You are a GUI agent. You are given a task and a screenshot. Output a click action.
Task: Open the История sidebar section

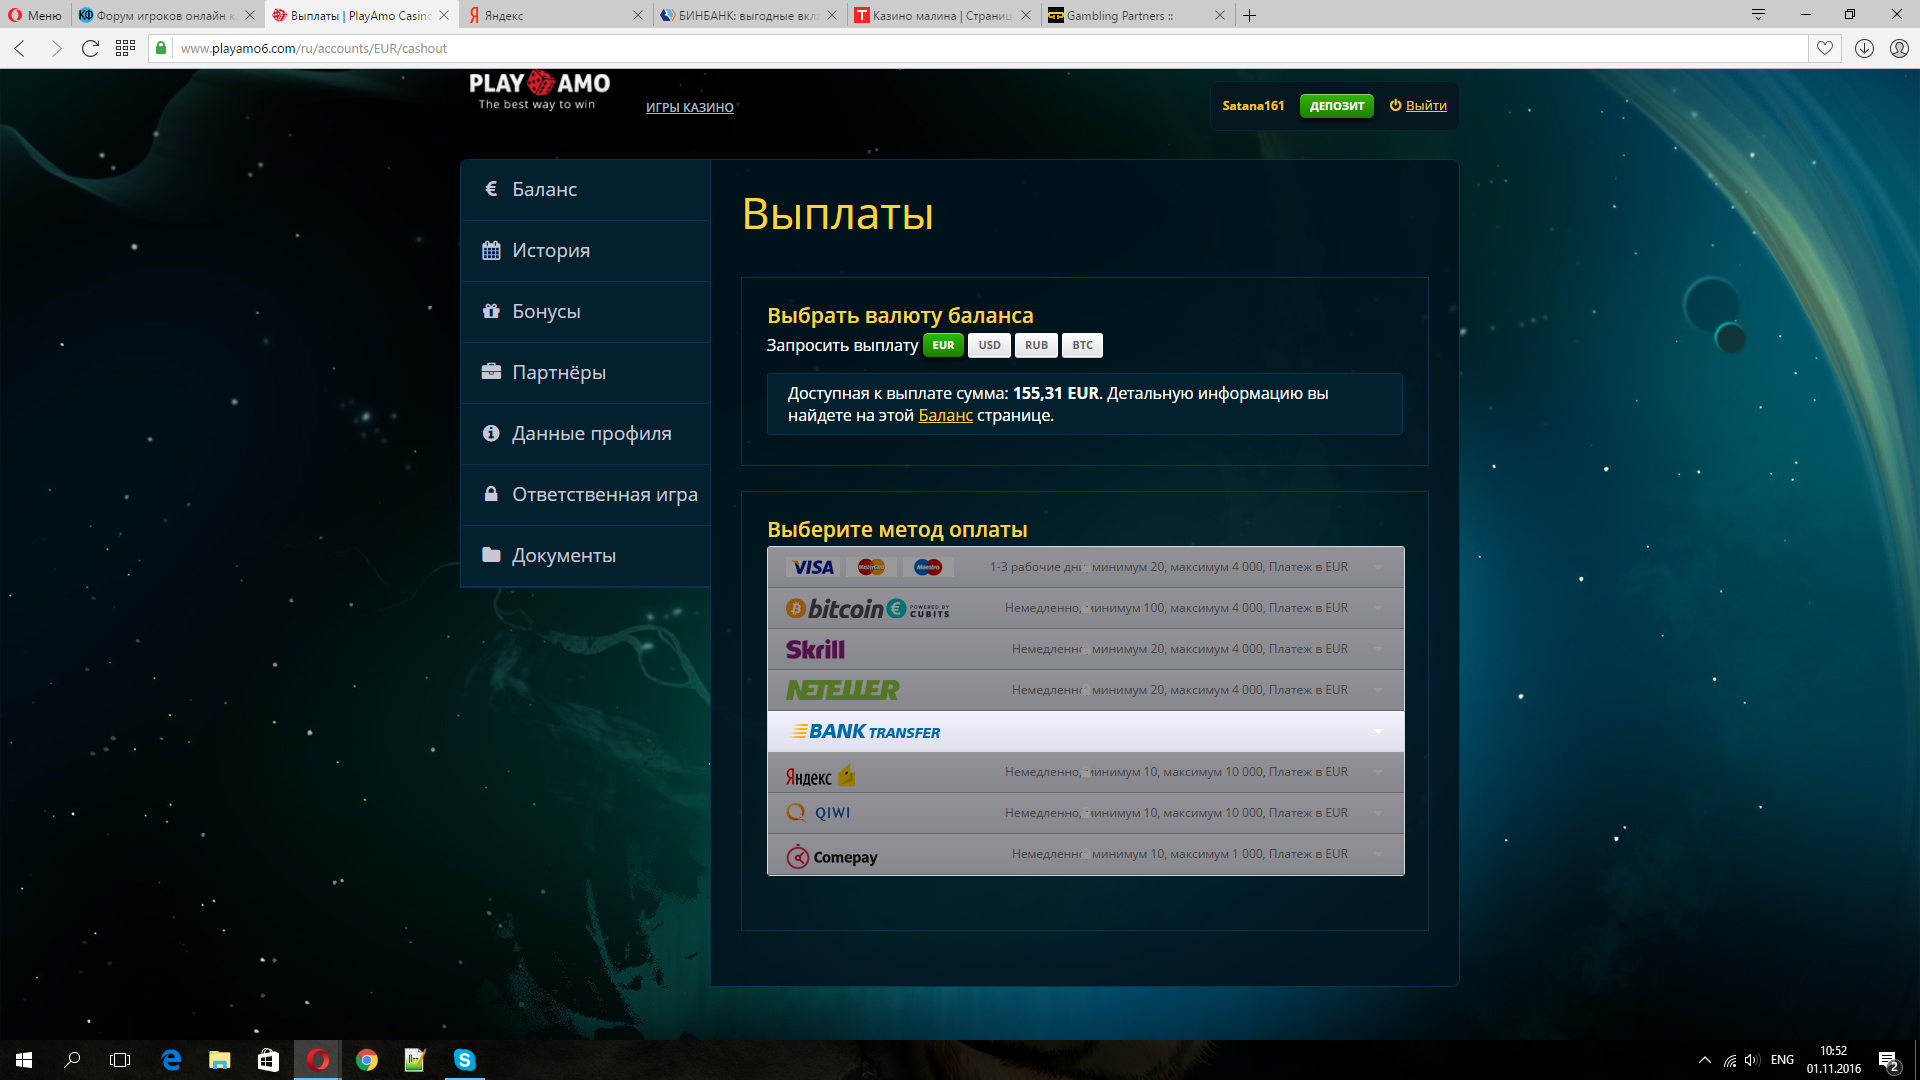click(585, 251)
